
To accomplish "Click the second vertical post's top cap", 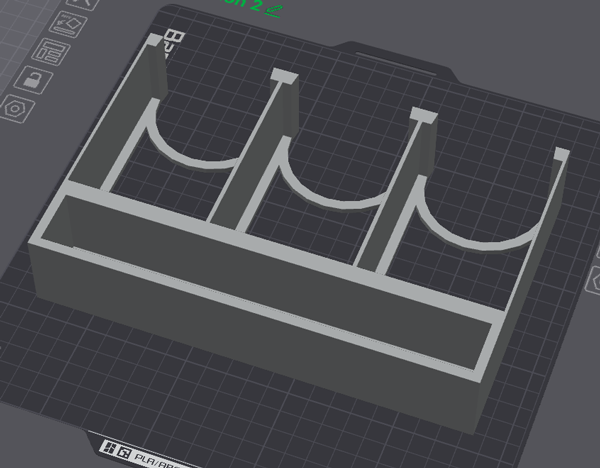I will pyautogui.click(x=282, y=76).
